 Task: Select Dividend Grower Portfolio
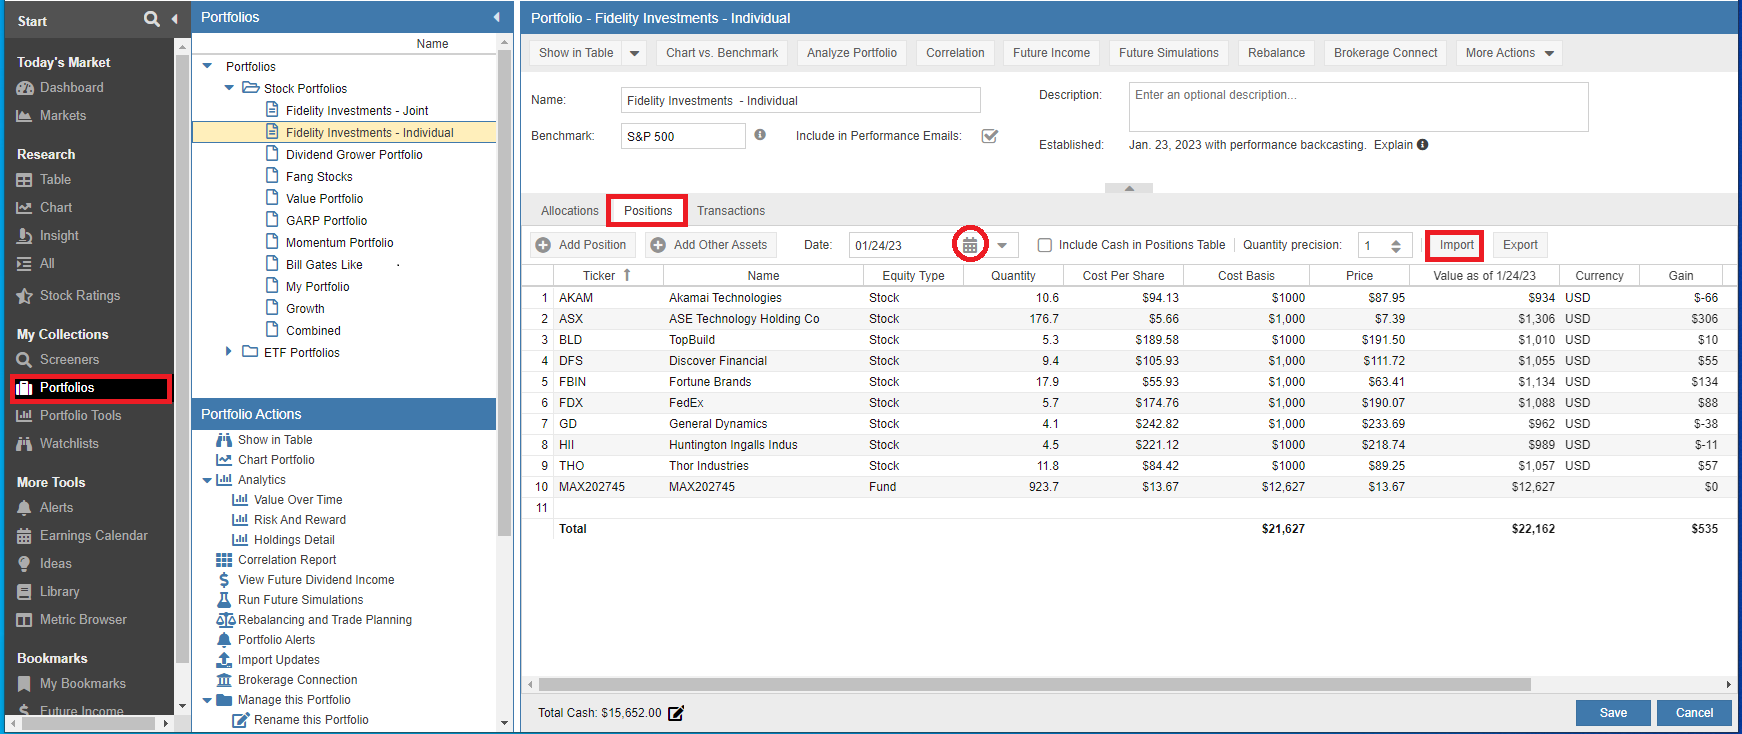coord(354,155)
